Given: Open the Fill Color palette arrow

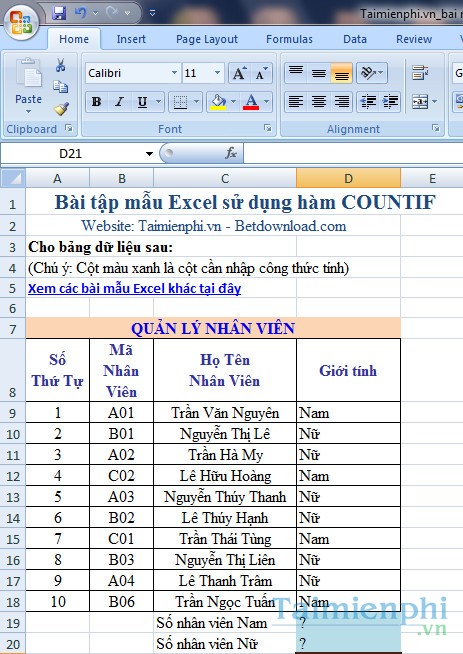Looking at the screenshot, I should 233,101.
